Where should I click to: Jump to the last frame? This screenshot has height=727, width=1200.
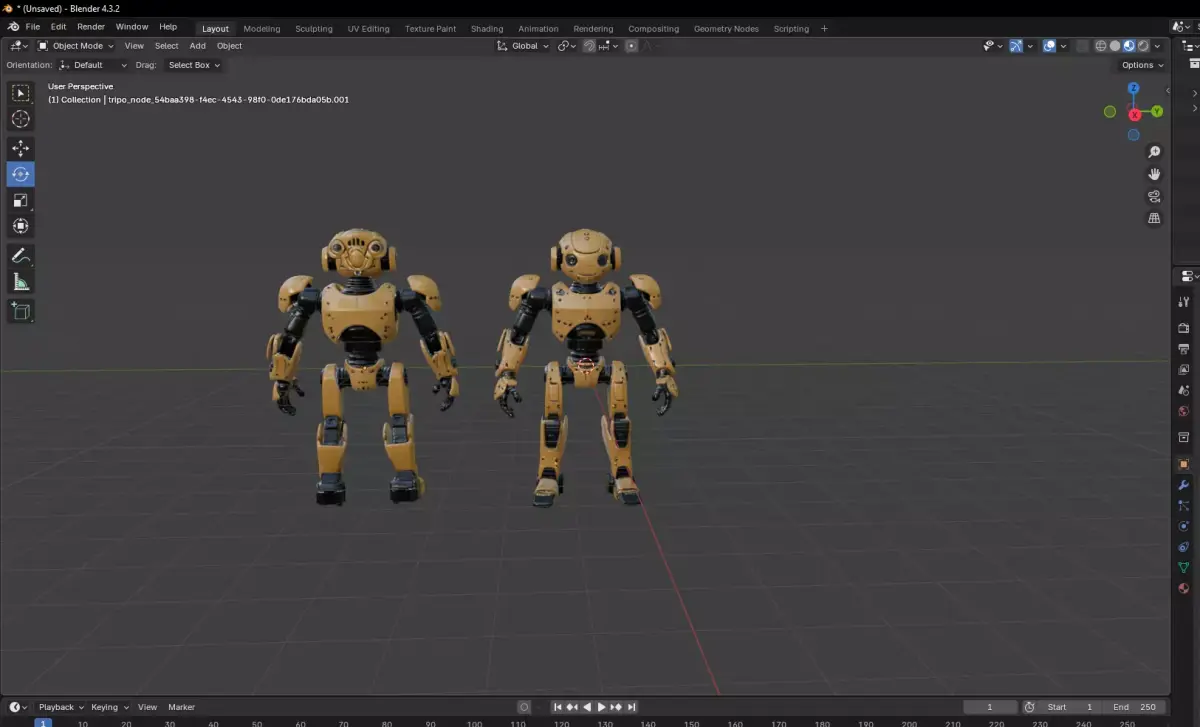tap(632, 707)
